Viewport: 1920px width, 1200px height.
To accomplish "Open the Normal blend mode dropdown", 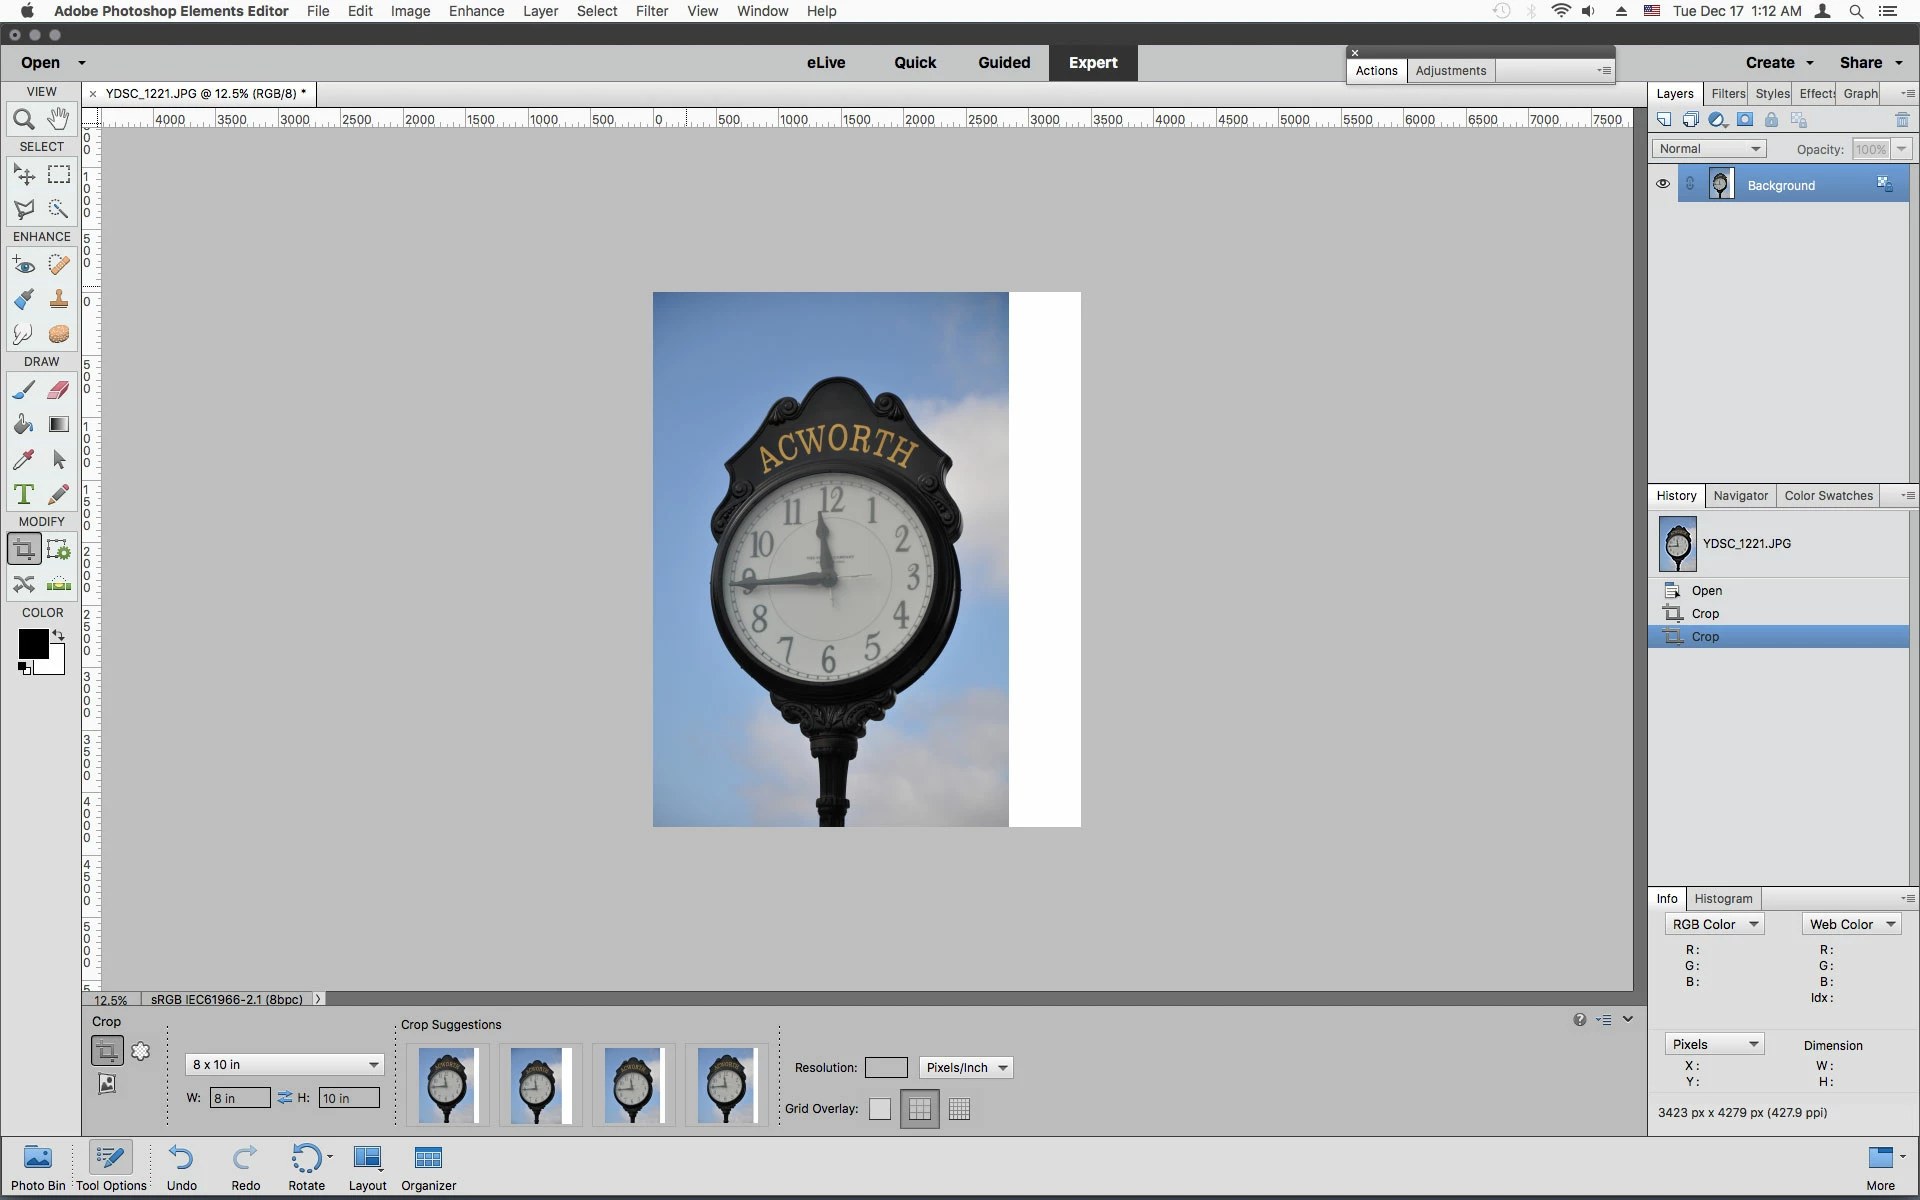I will [1709, 149].
